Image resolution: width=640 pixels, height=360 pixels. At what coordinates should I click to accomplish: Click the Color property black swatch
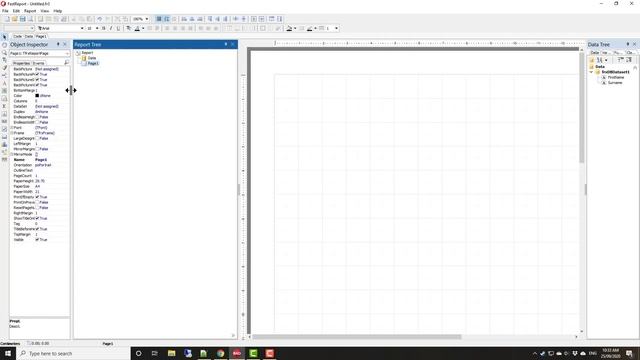point(37,96)
